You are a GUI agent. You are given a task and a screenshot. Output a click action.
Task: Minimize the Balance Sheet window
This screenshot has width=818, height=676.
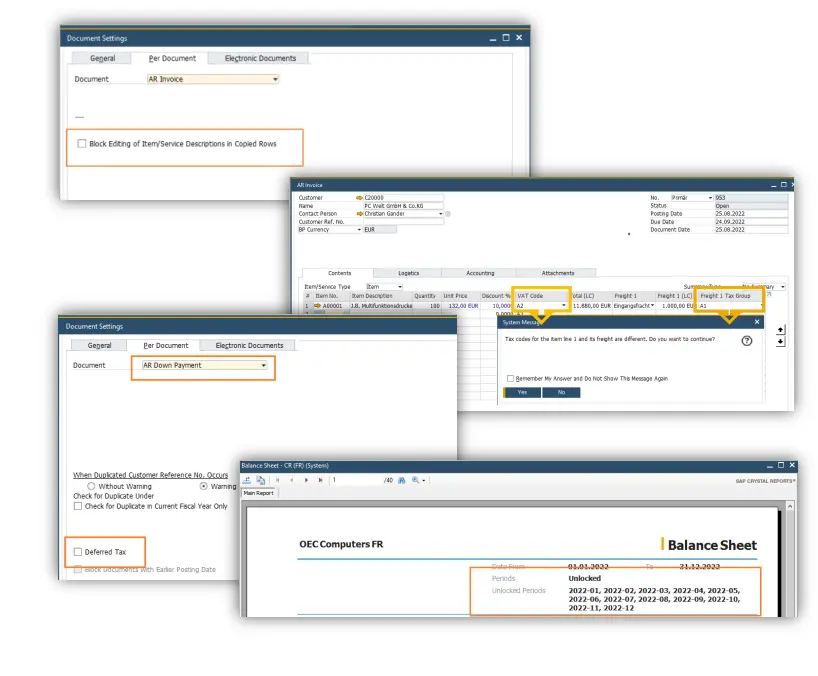[769, 465]
